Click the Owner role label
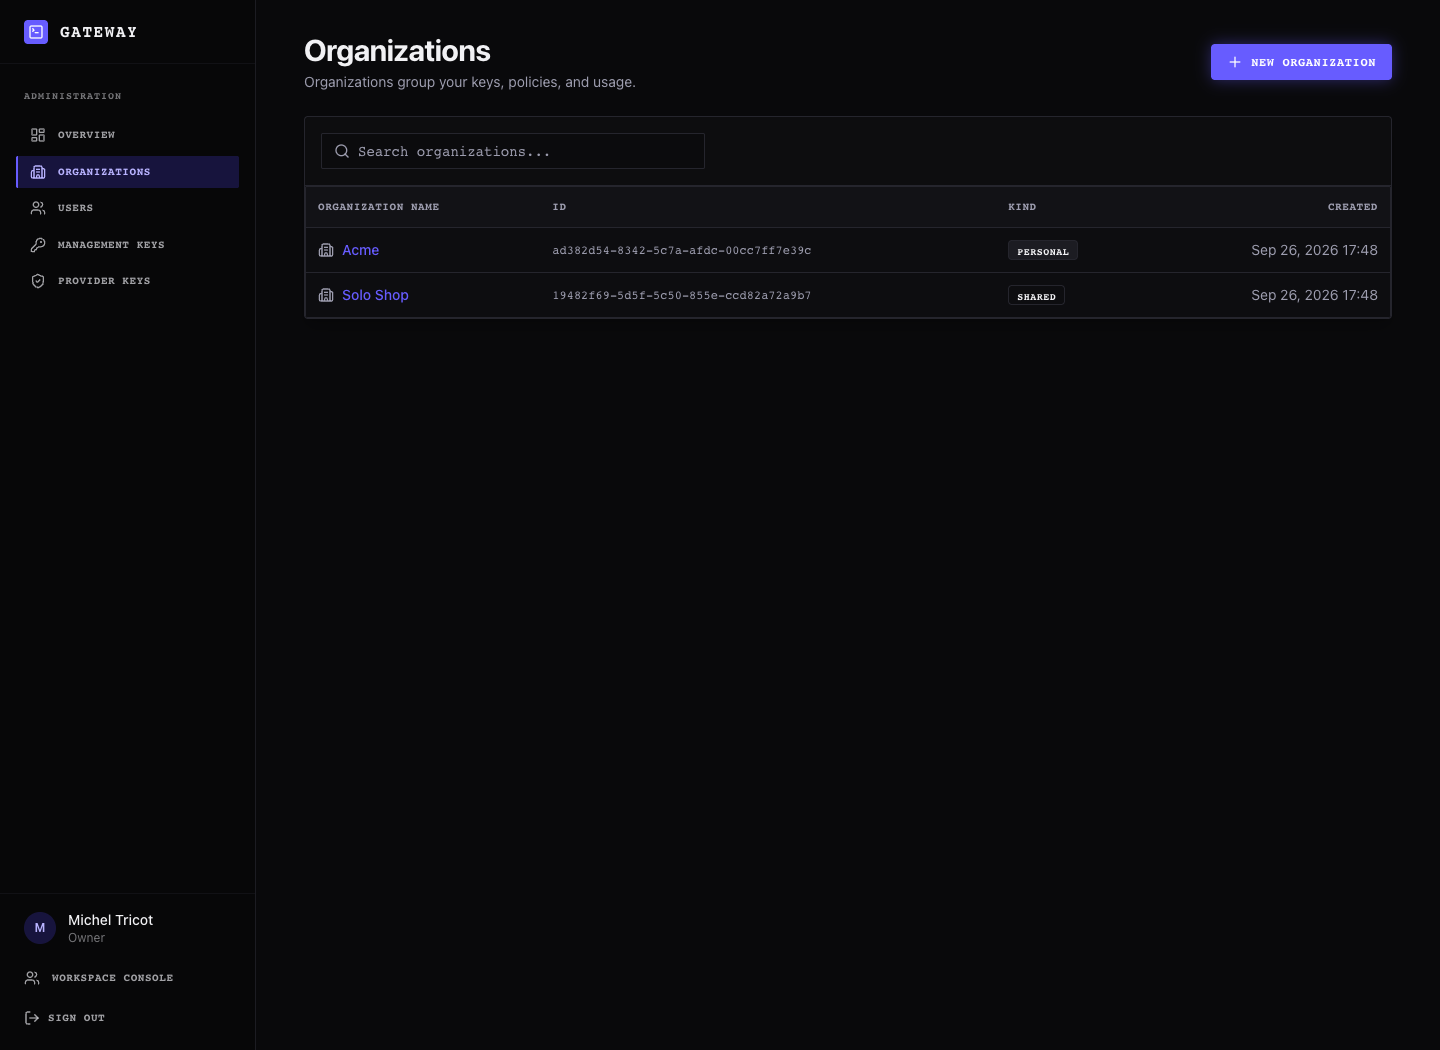Screen dimensions: 1440x1050 click(86, 938)
